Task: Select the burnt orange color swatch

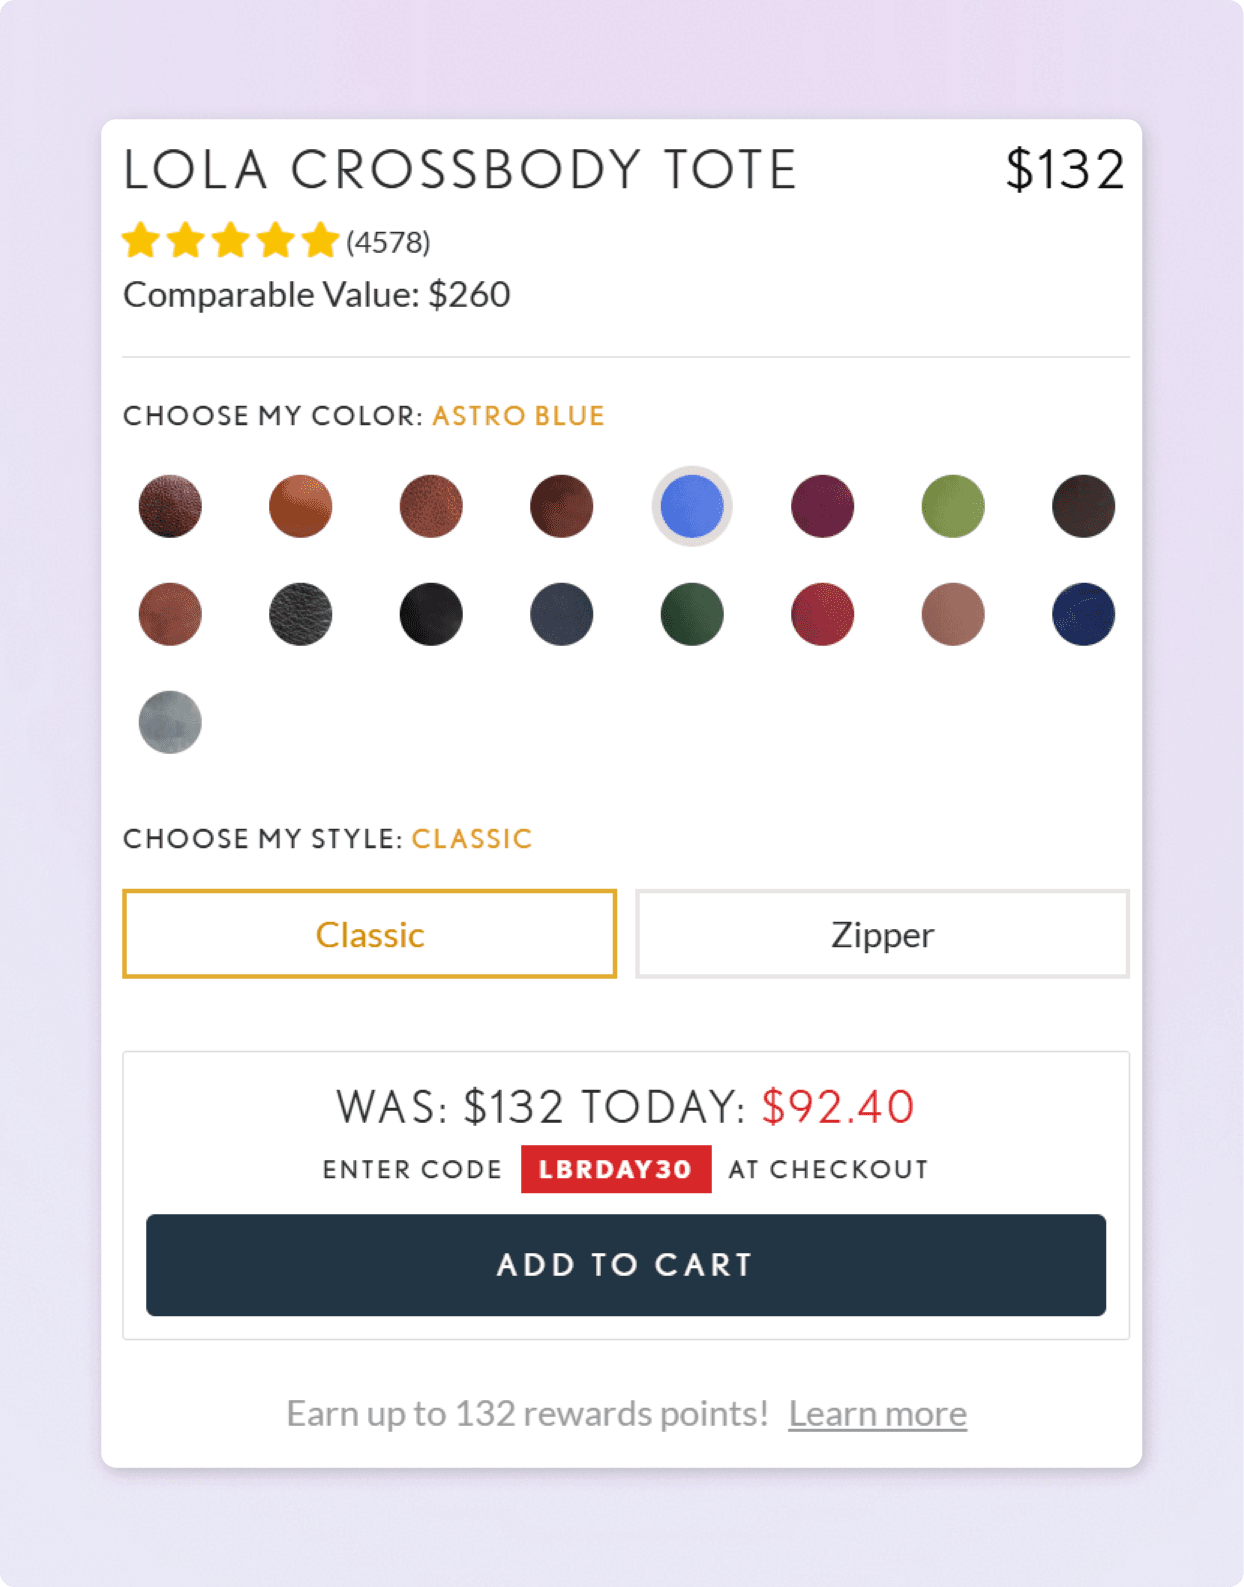Action: click(300, 506)
